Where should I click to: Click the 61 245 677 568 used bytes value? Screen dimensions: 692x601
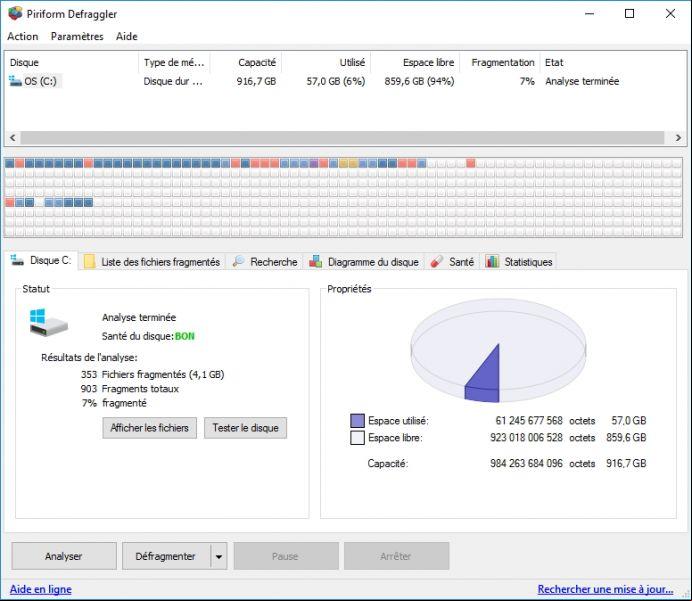[529, 421]
